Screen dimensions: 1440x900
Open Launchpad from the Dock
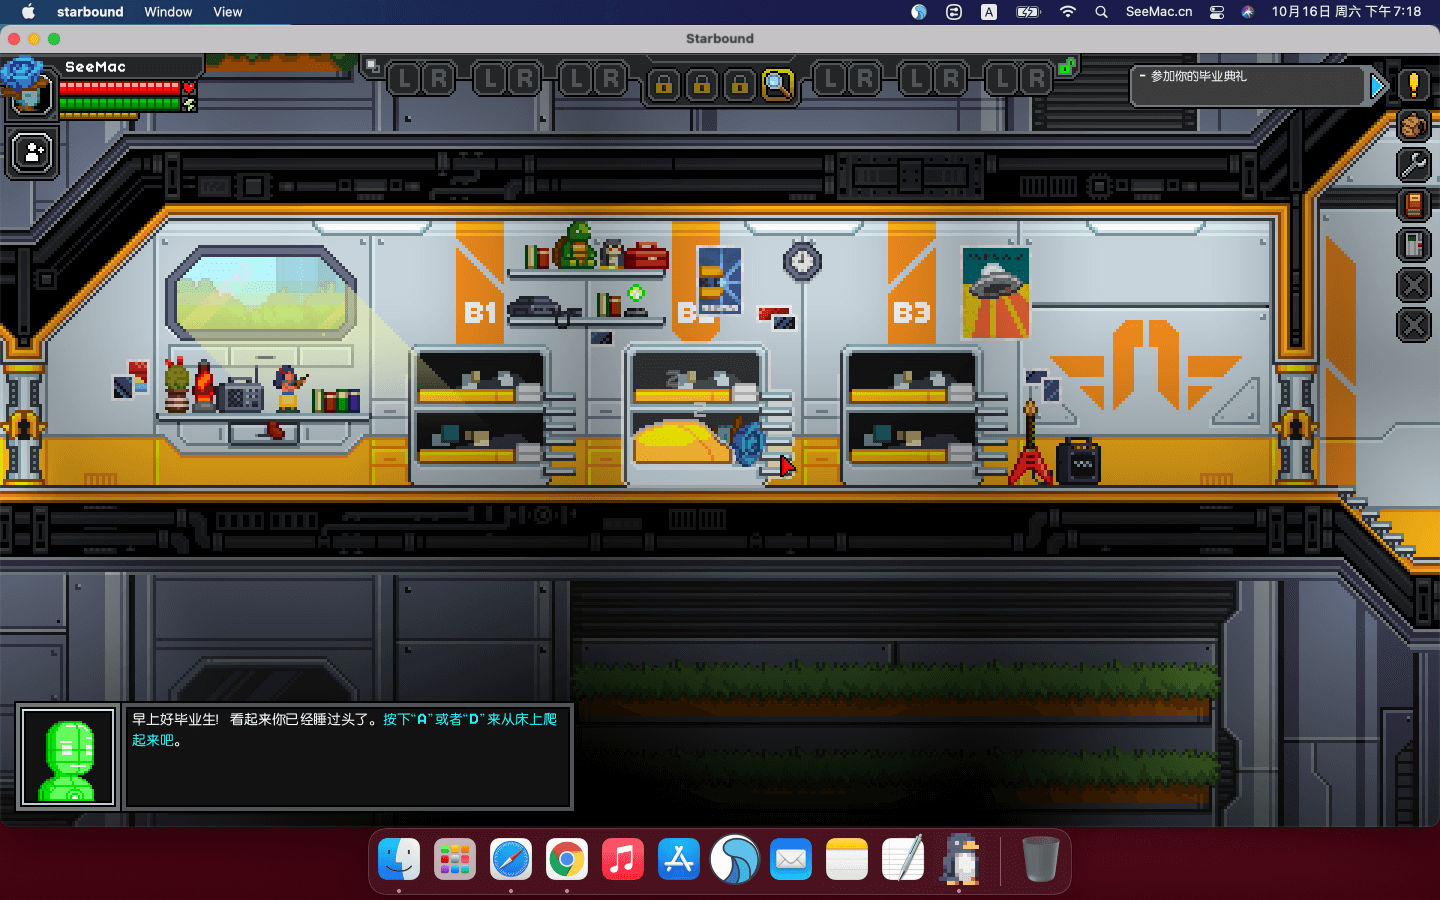455,859
